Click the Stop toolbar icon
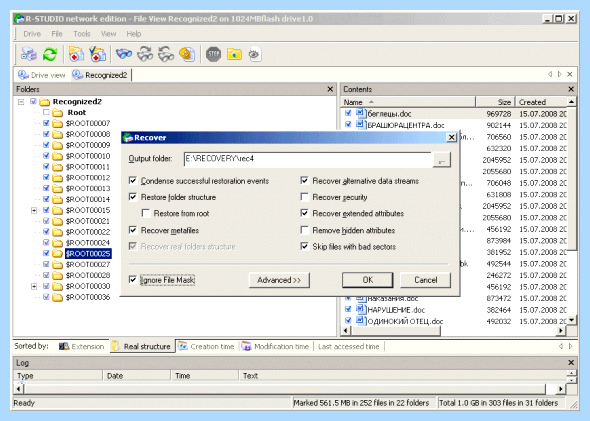This screenshot has height=421, width=590. (x=213, y=55)
